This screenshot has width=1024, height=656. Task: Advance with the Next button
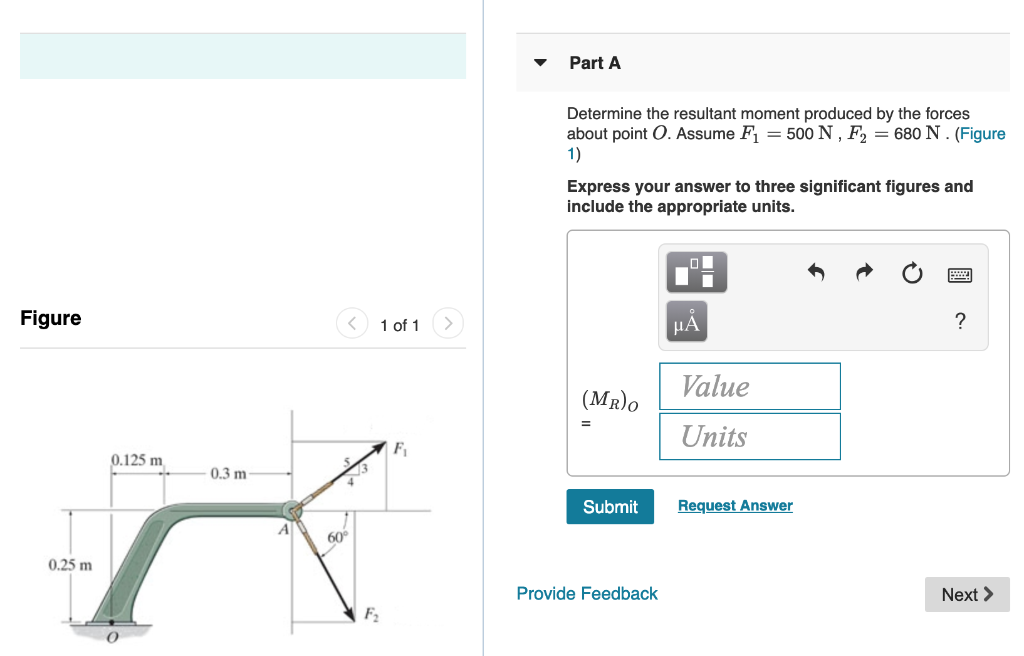[x=966, y=594]
